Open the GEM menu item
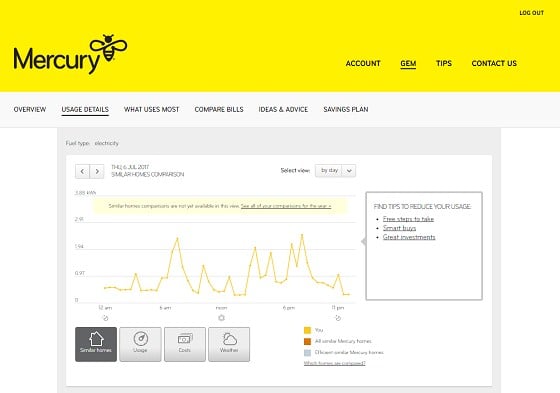Viewport: 560px width, 393px height. click(408, 64)
